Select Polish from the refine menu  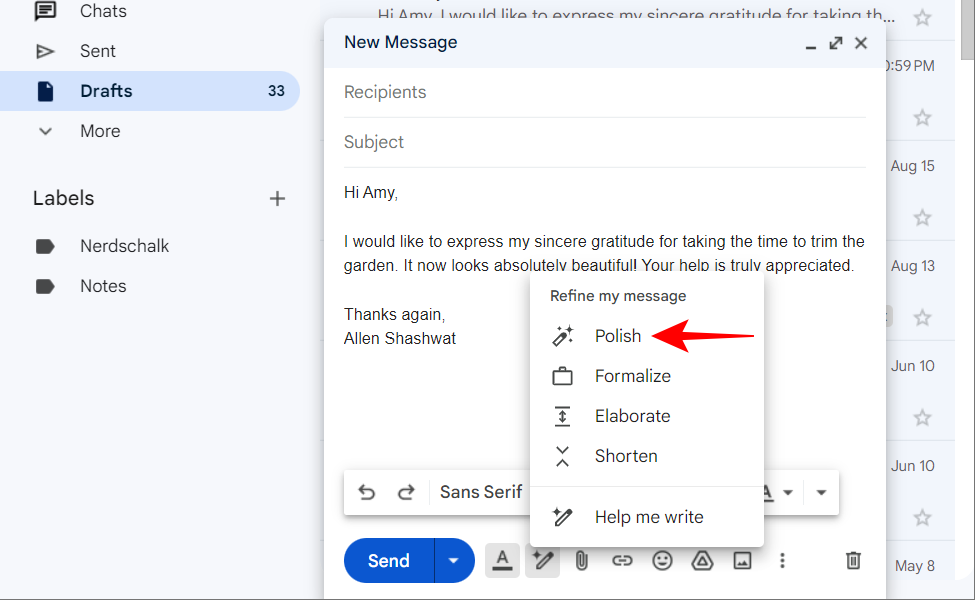coord(617,336)
